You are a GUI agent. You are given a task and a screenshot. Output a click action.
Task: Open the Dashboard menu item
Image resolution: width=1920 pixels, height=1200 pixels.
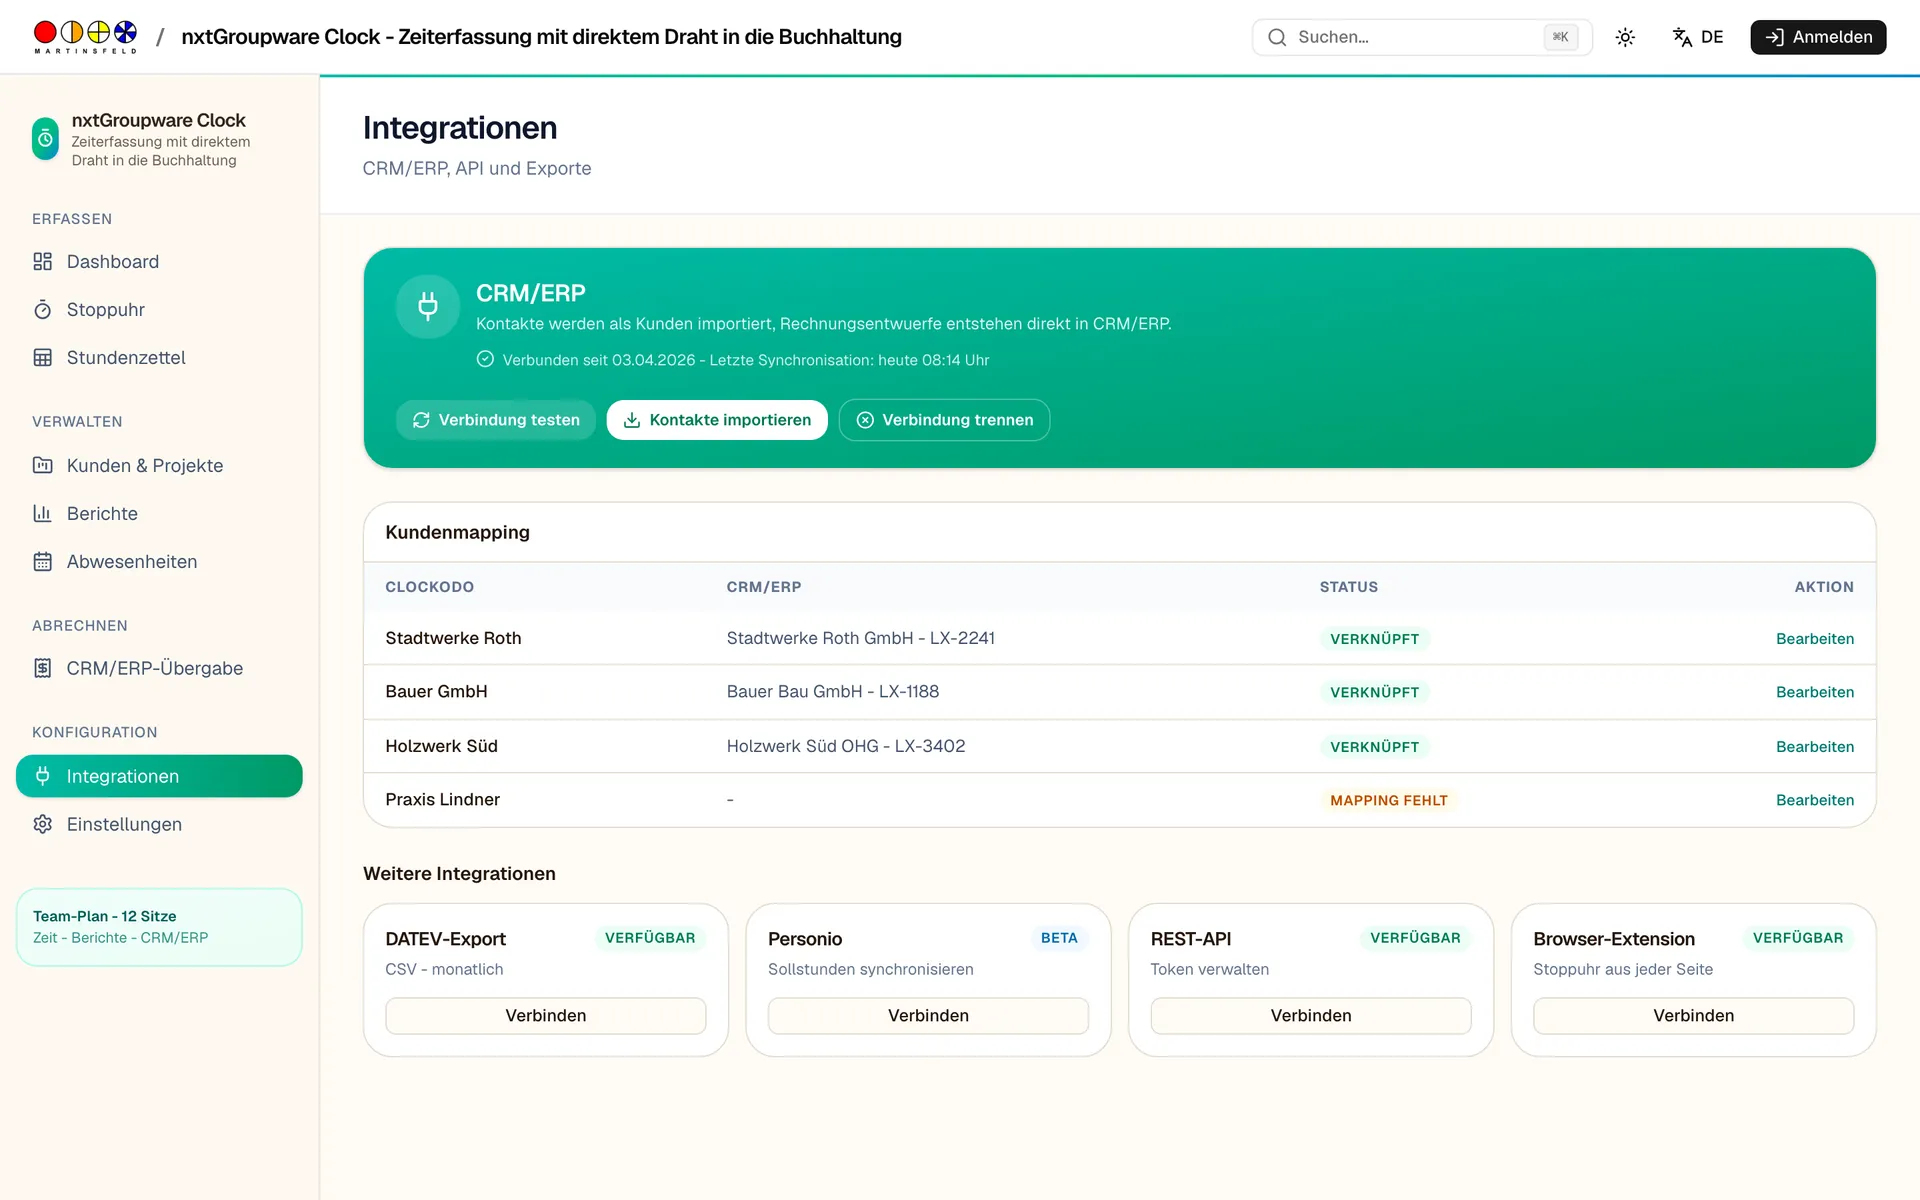tap(159, 261)
